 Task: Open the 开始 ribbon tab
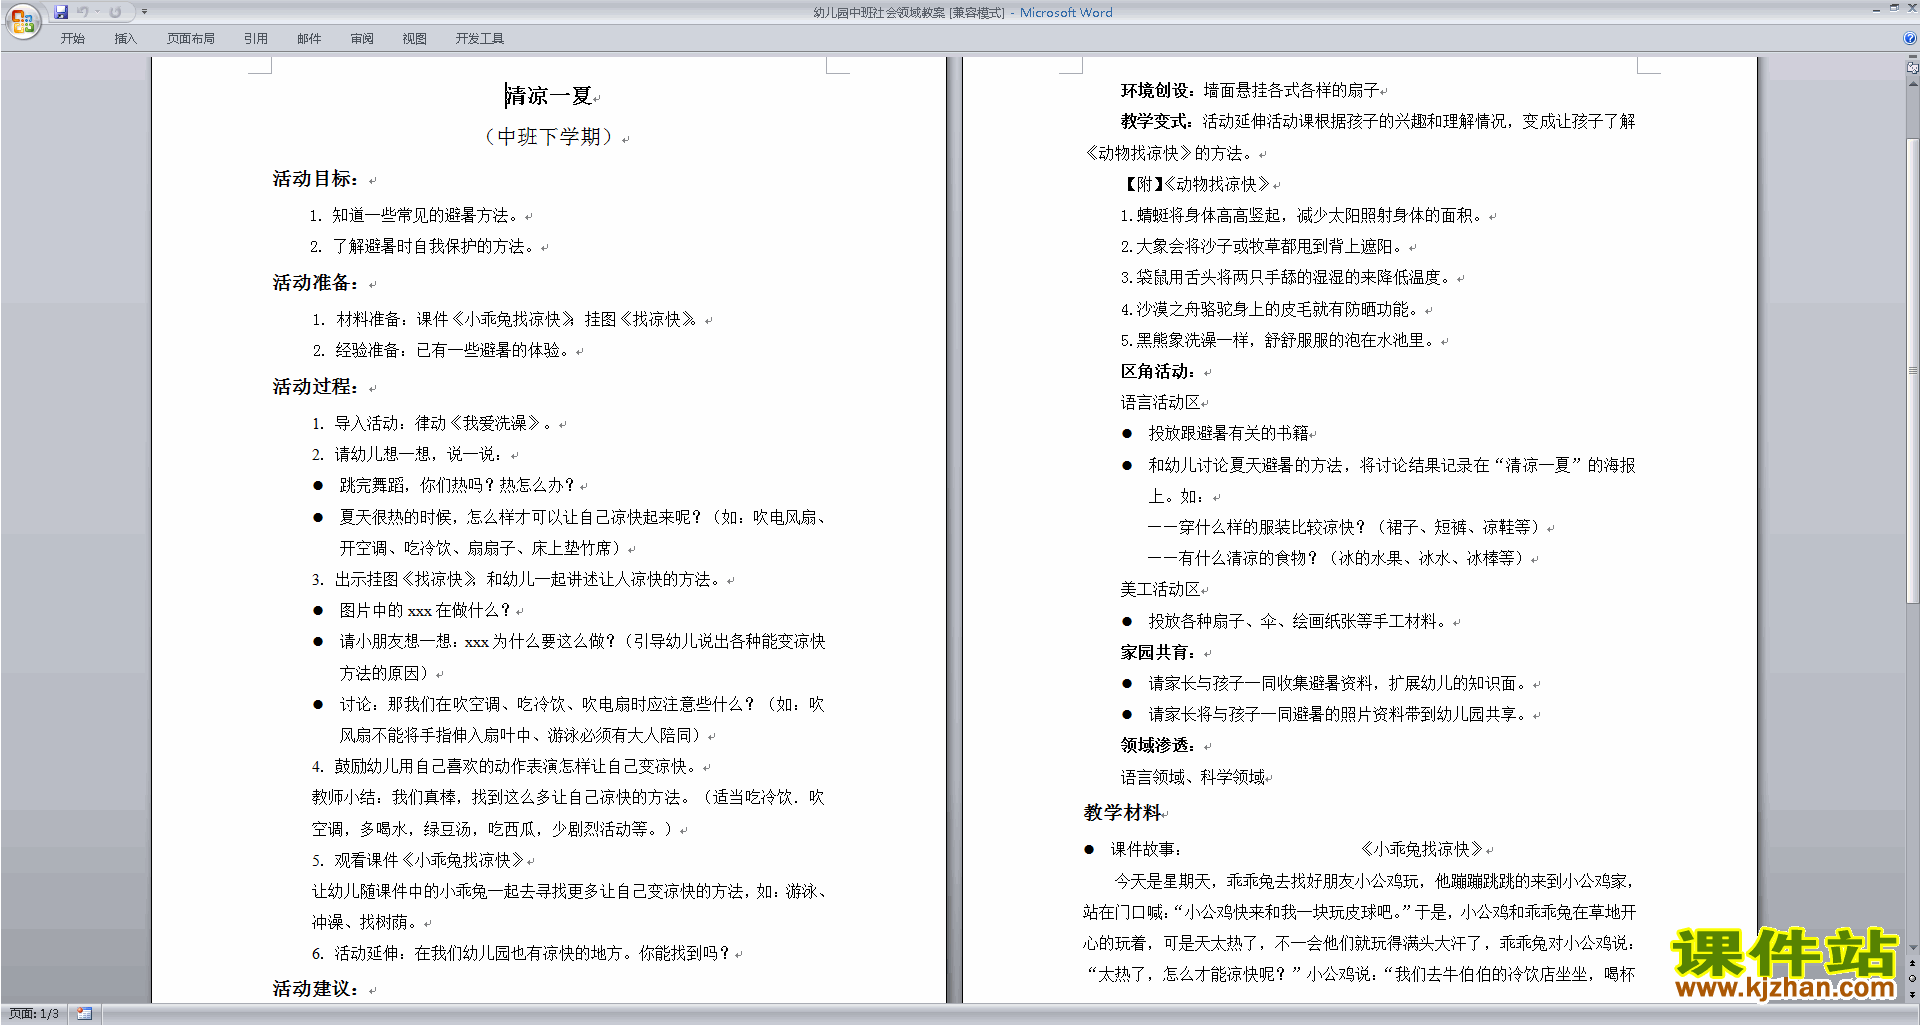(x=72, y=39)
